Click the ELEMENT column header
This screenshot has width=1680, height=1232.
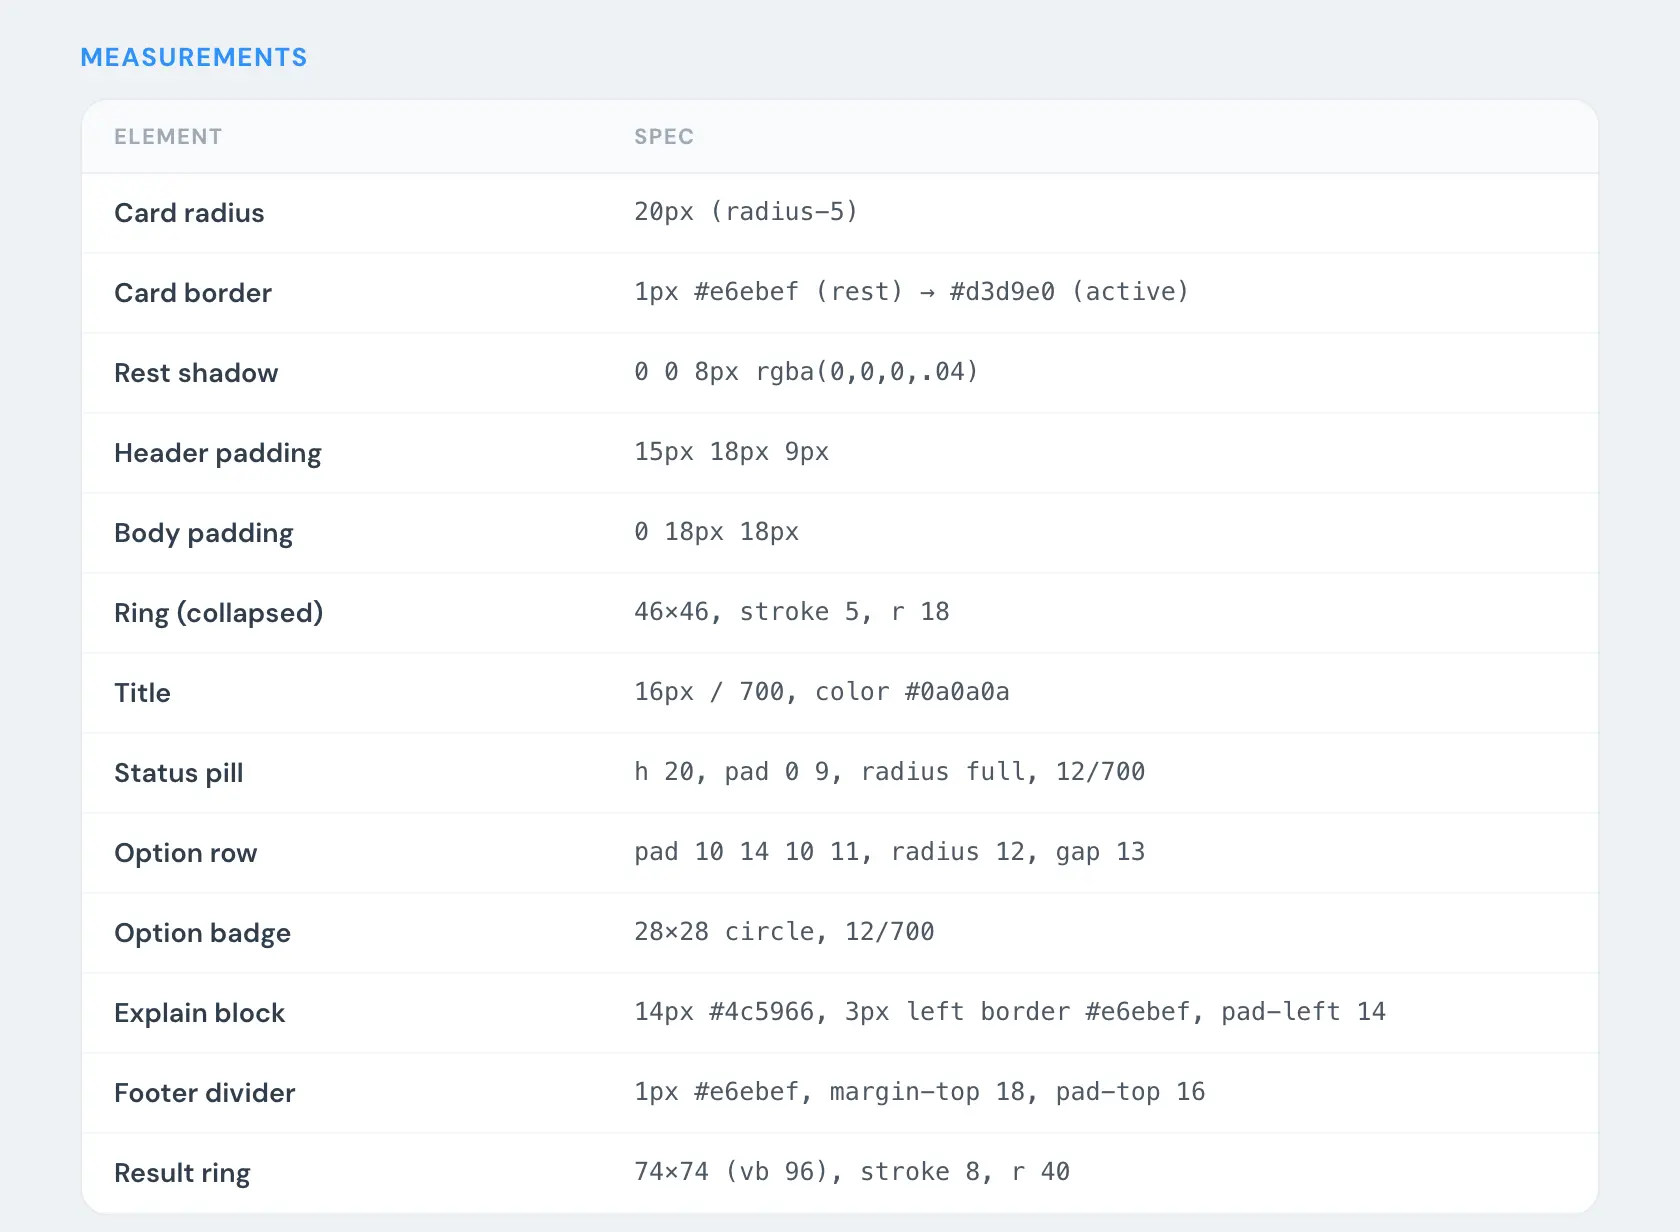168,137
